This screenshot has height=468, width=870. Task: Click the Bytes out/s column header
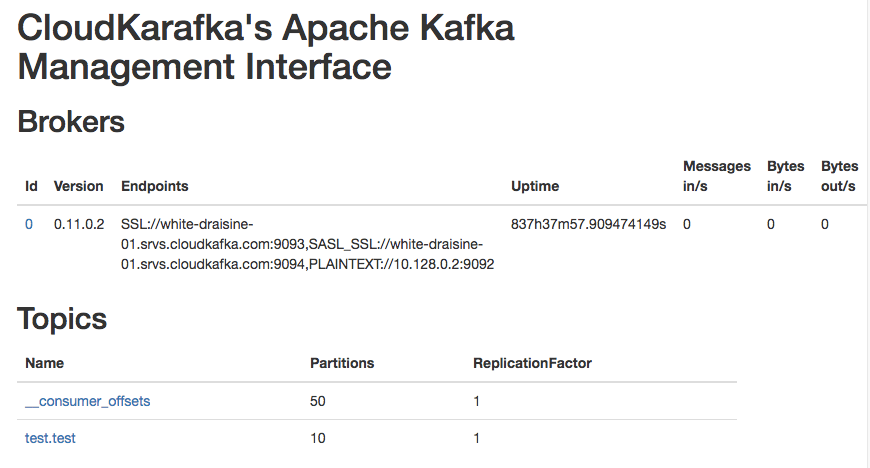[839, 176]
